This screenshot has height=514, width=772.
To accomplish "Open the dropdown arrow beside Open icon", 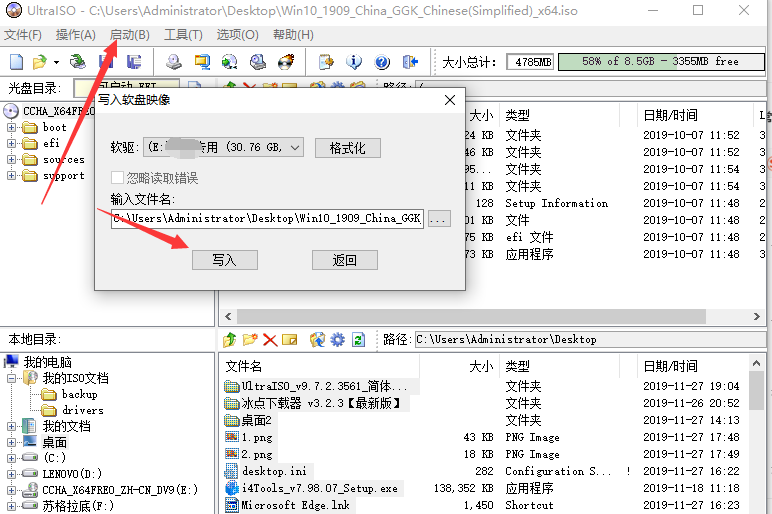I will [x=56, y=62].
